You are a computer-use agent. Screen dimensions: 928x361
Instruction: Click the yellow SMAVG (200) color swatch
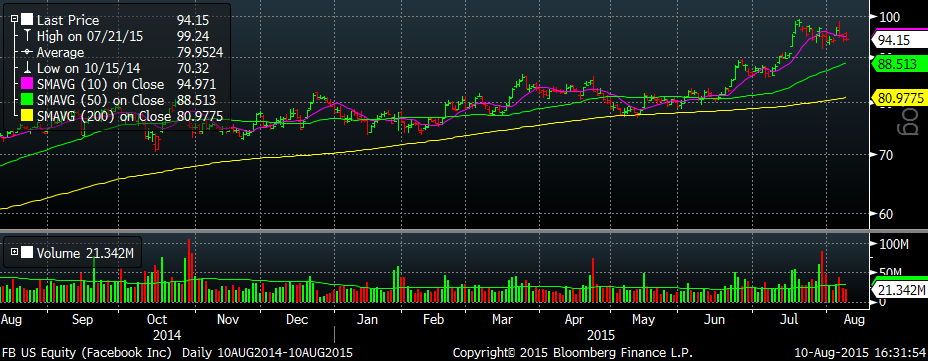[x=28, y=116]
